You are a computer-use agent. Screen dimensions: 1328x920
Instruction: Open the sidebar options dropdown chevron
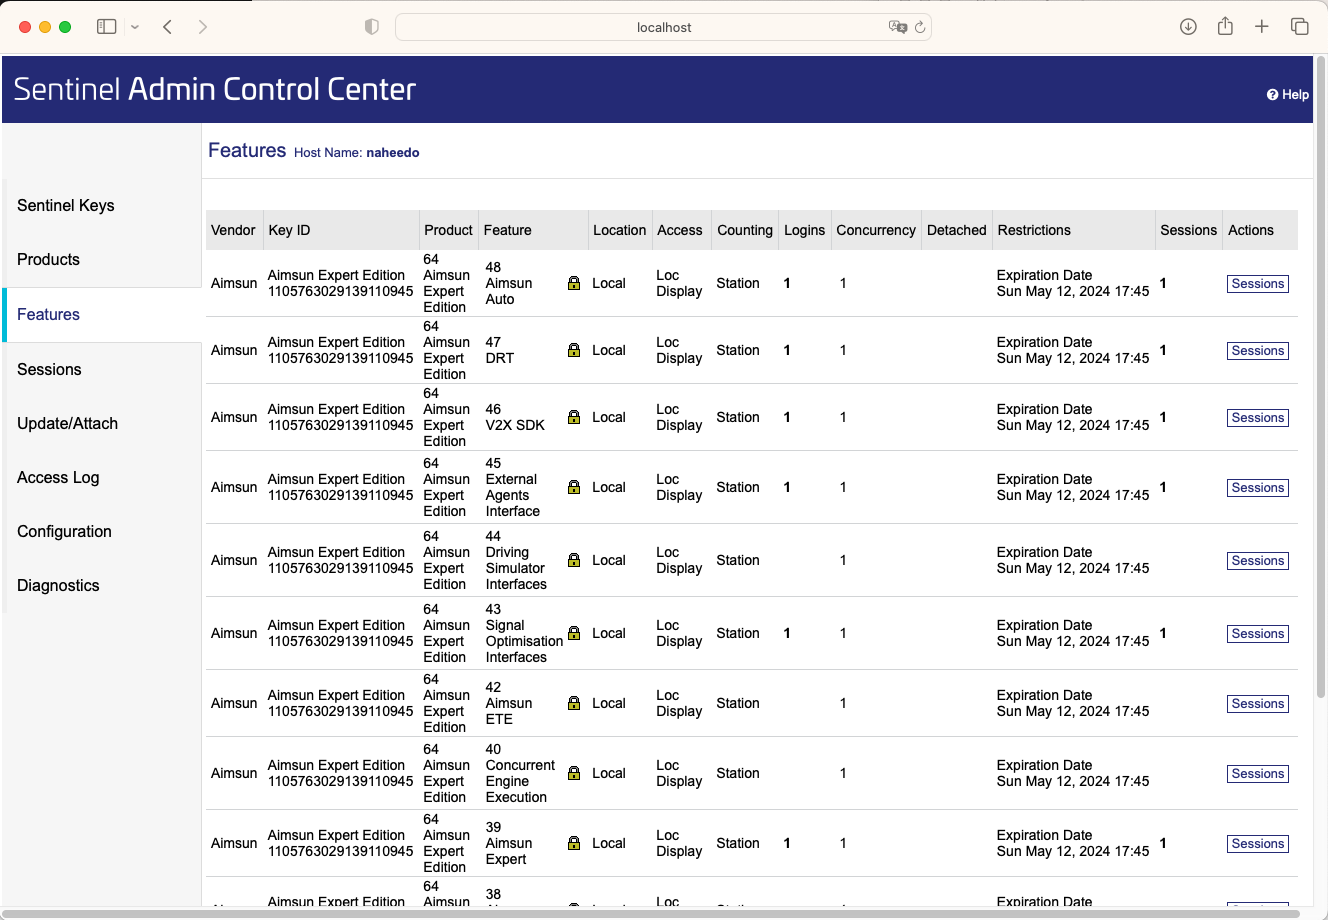pyautogui.click(x=135, y=27)
